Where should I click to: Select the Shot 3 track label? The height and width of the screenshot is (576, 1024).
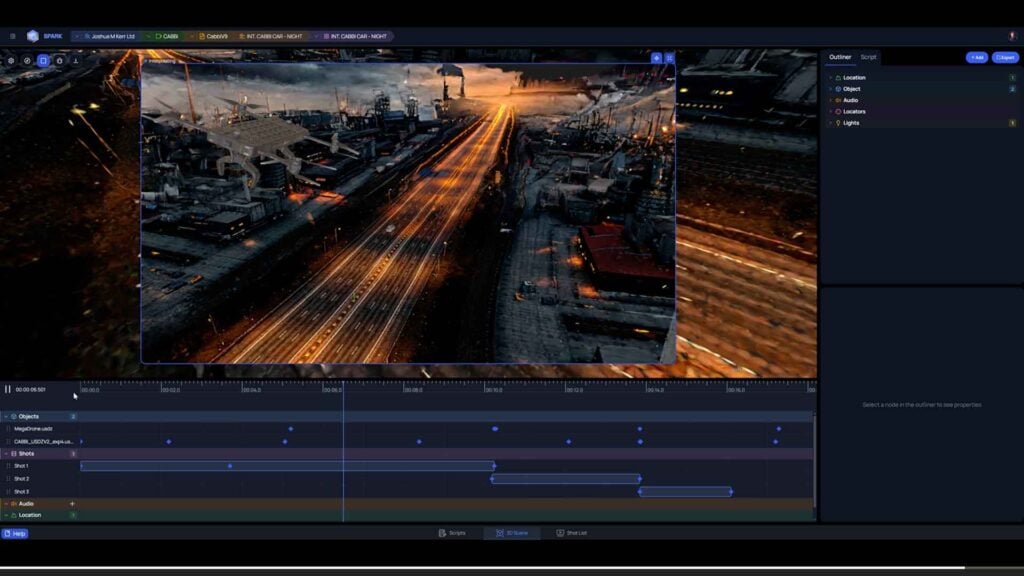pos(22,492)
